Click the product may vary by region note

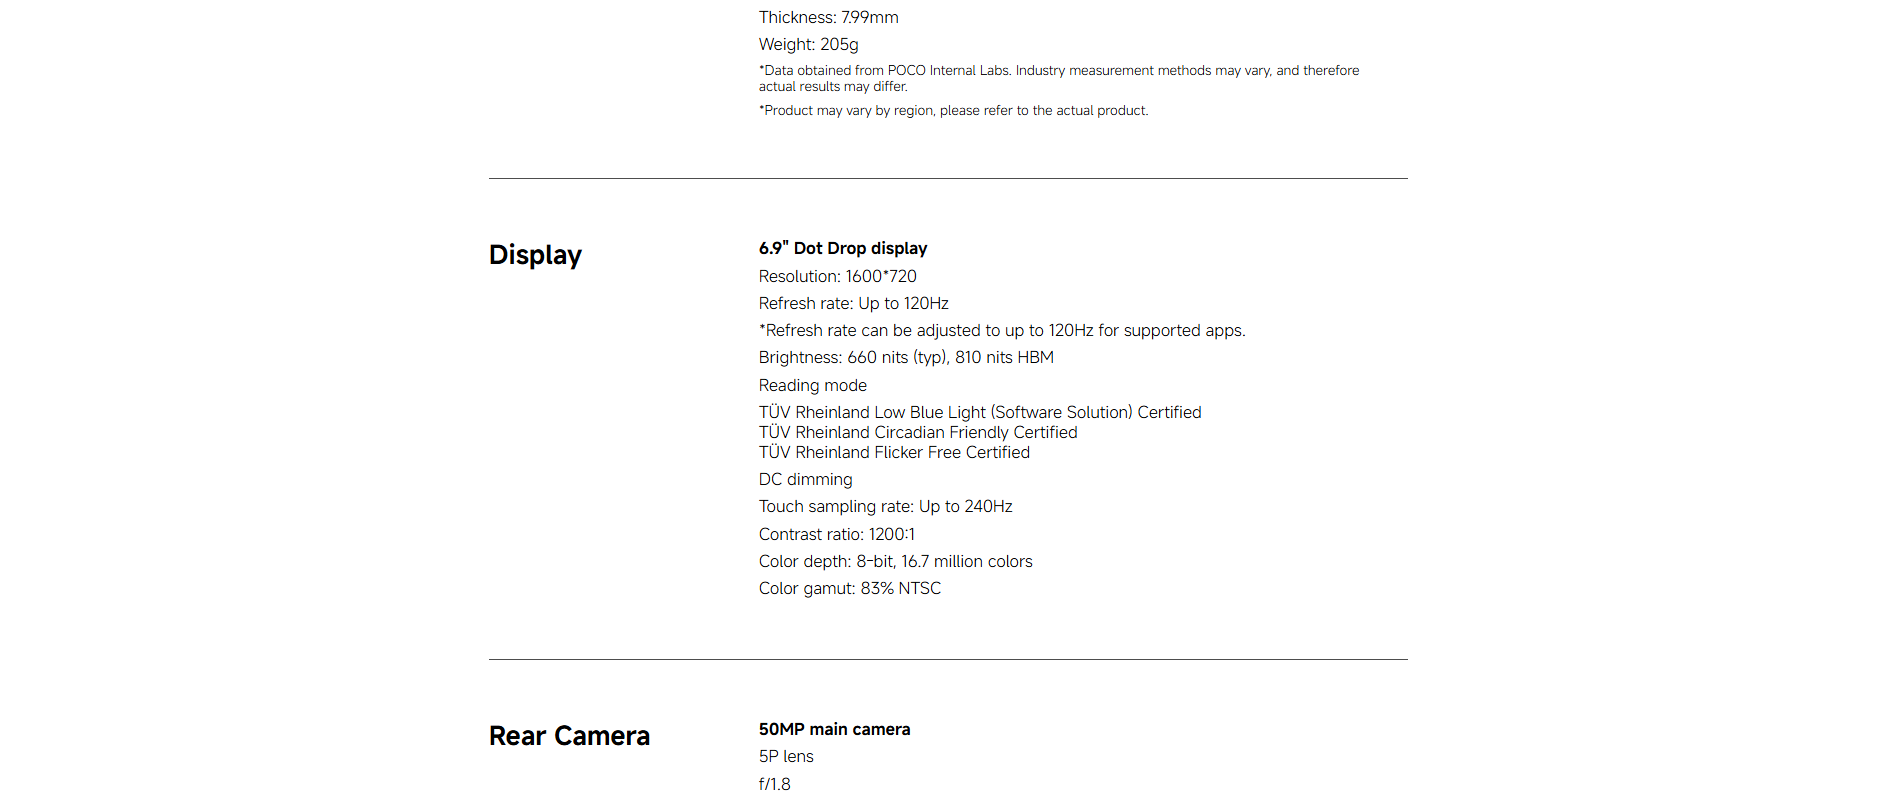(953, 110)
